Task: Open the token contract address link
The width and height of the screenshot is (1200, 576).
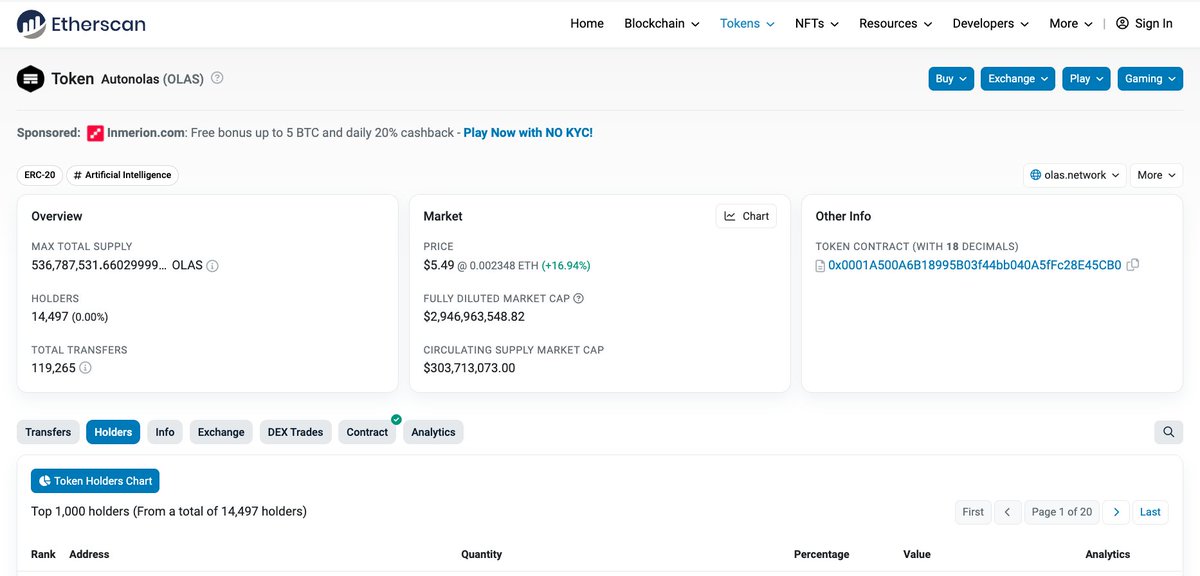Action: (x=974, y=265)
